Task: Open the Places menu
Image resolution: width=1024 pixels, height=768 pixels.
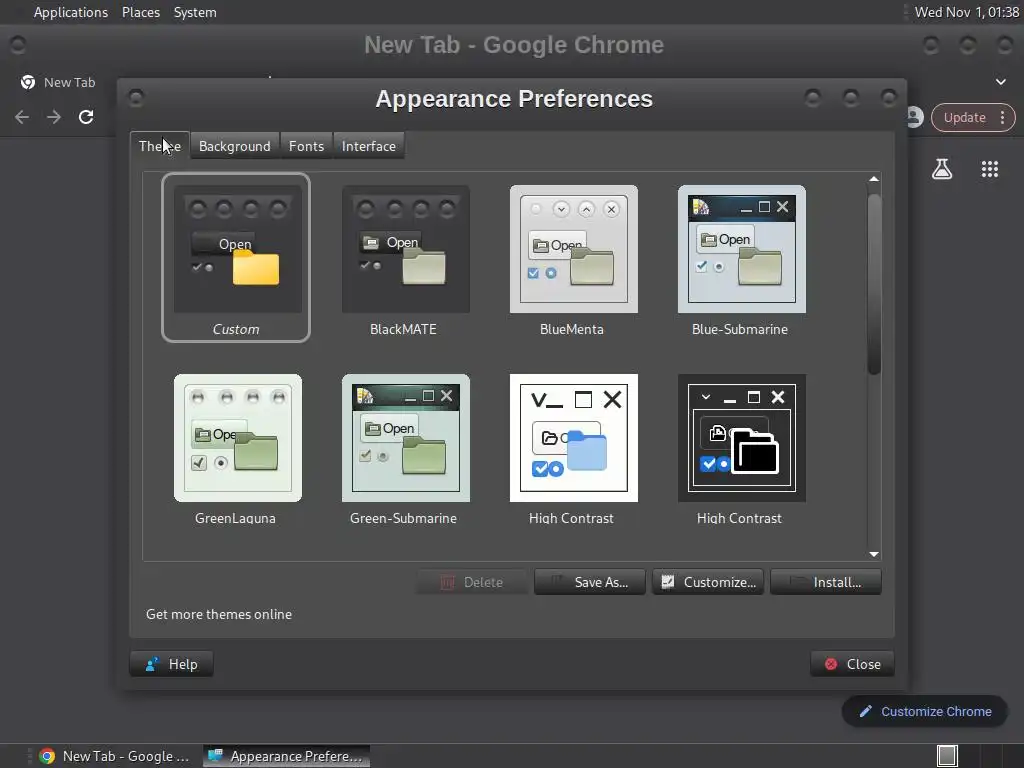Action: (141, 12)
